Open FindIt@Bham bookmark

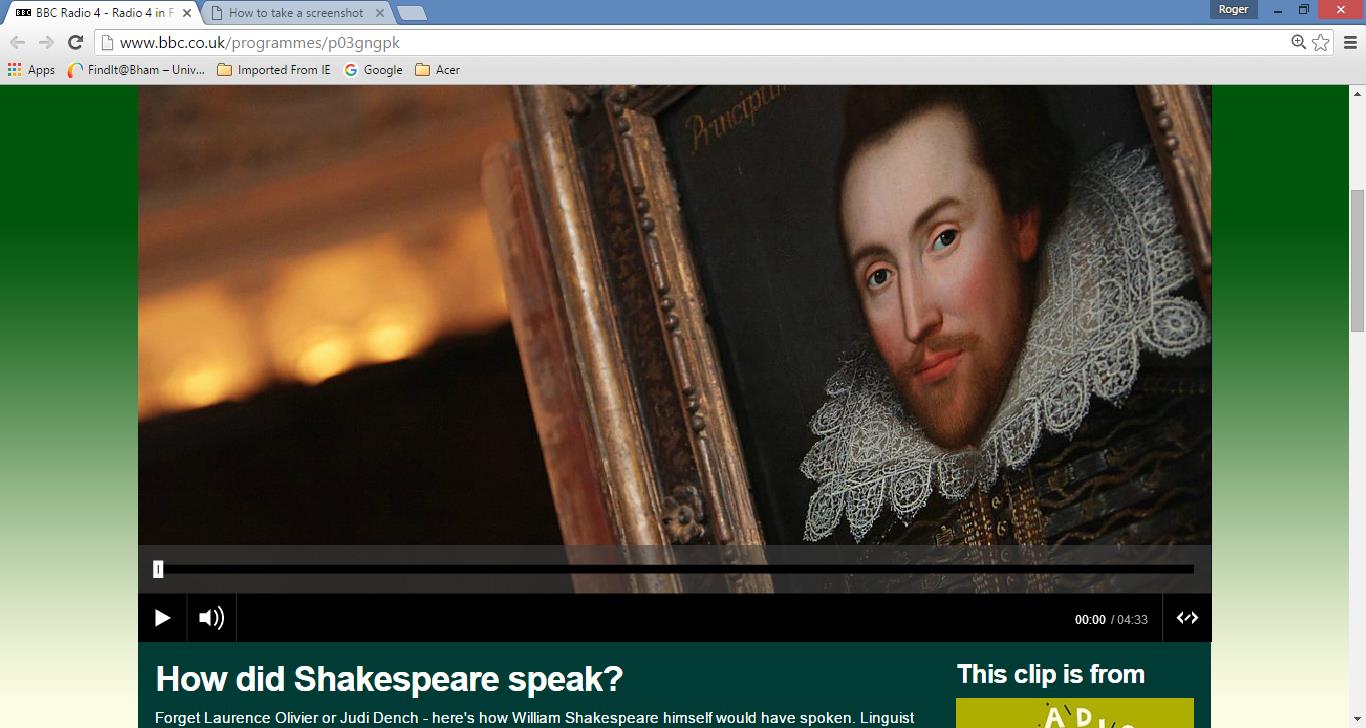(136, 70)
